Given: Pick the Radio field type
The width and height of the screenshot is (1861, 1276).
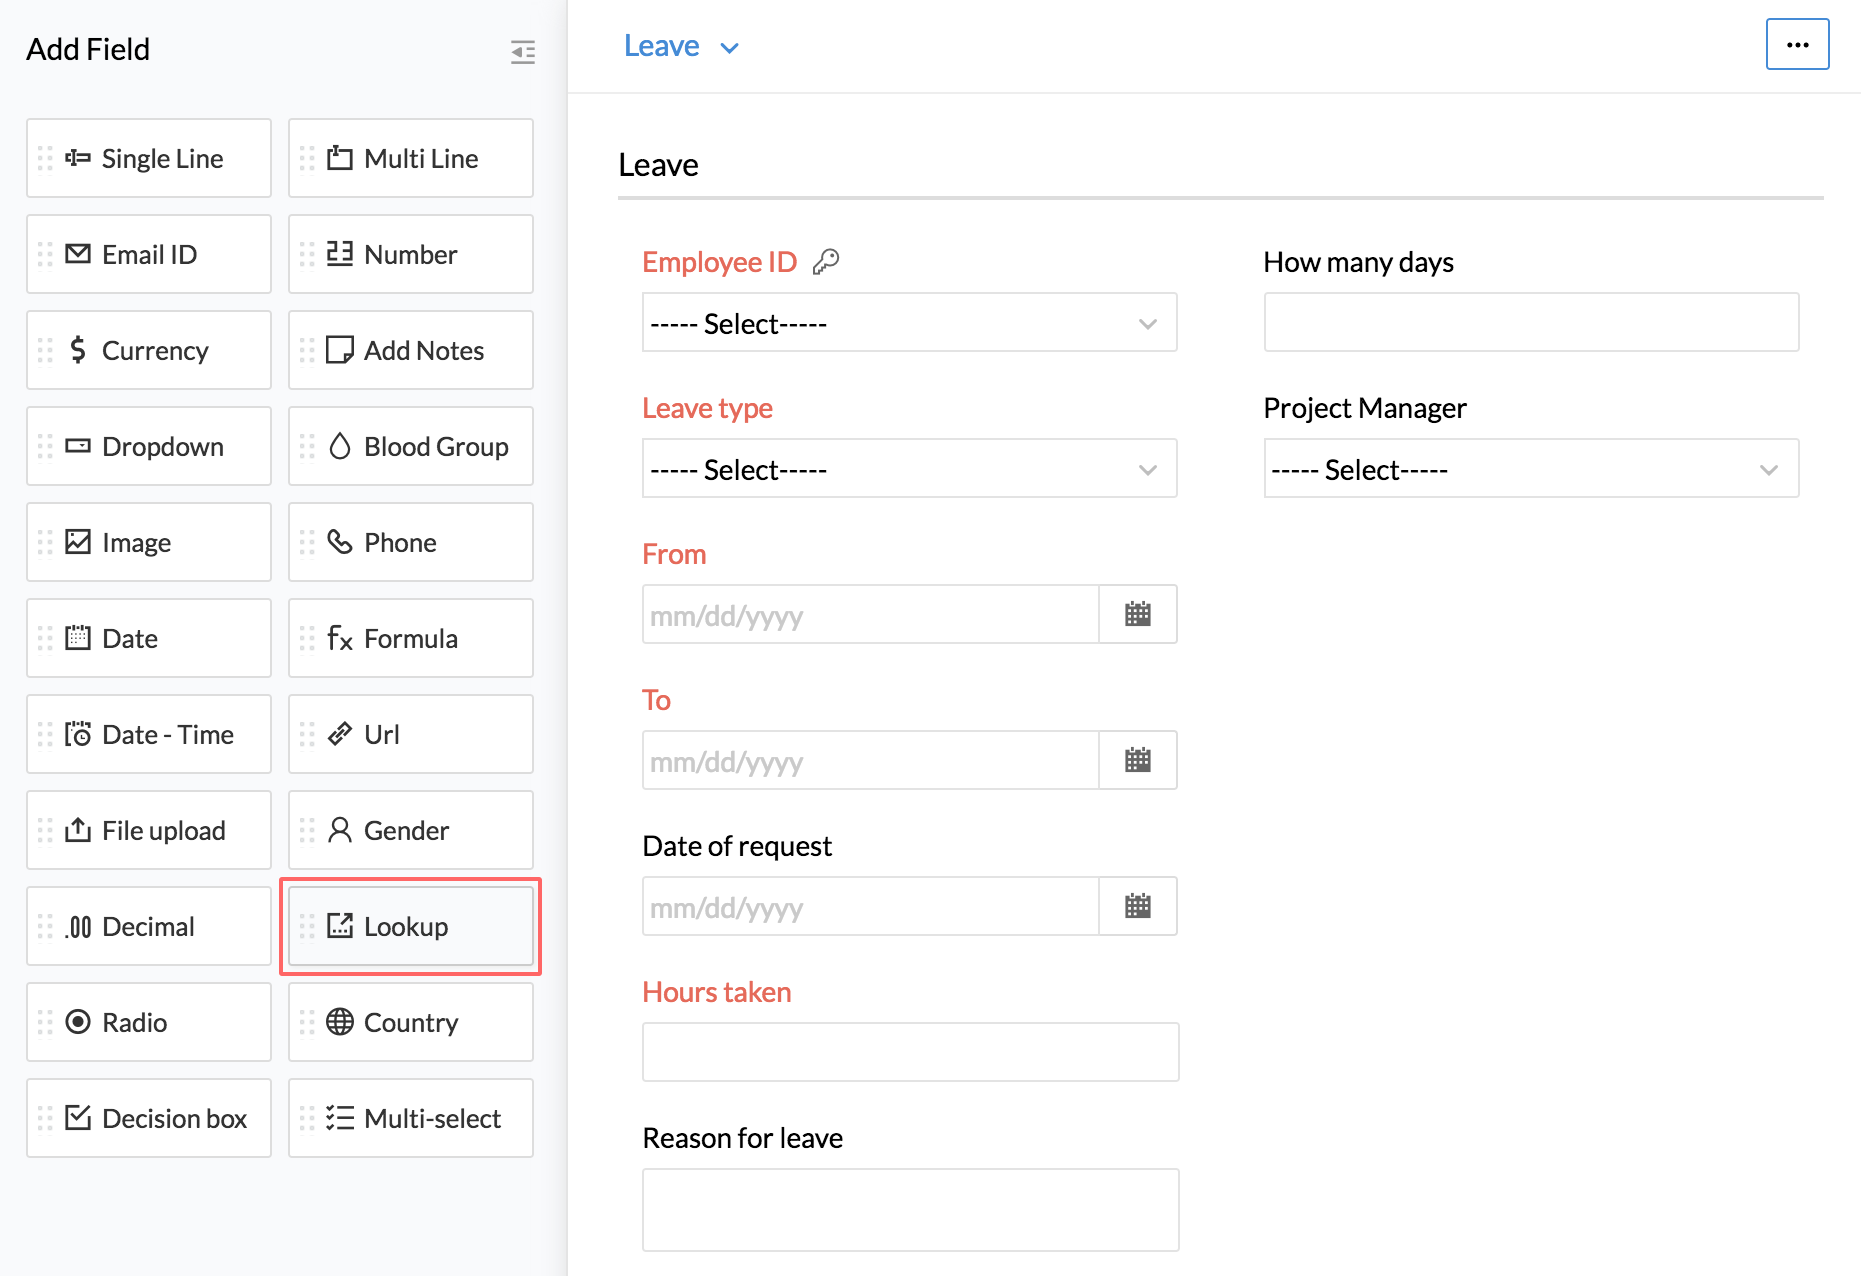Looking at the screenshot, I should (149, 1022).
